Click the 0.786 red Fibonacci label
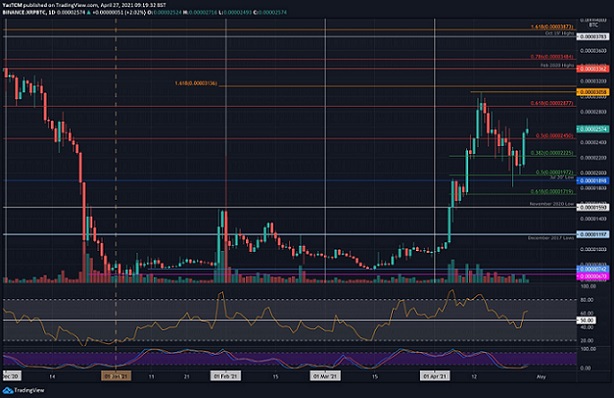Viewport: 614px width, 398px height. click(x=552, y=57)
